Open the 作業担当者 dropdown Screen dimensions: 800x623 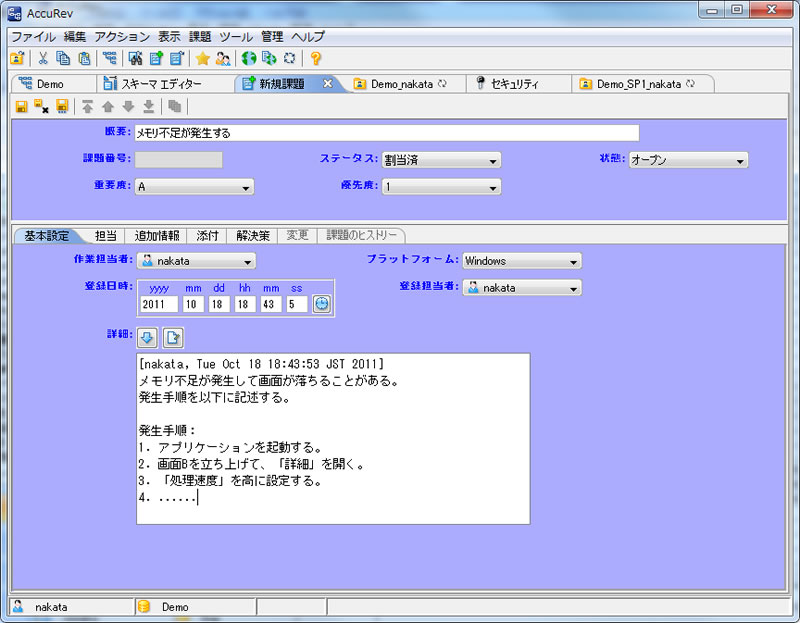point(196,261)
